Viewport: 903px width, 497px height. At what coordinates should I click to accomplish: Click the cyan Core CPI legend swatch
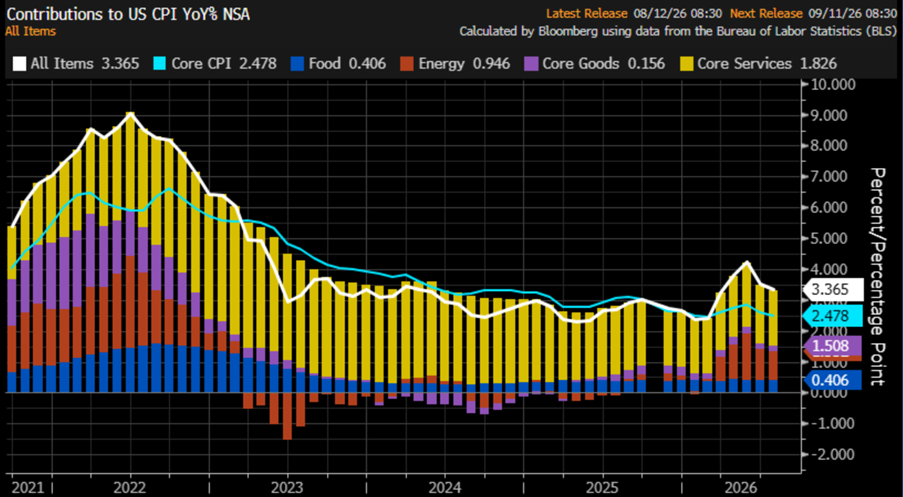pyautogui.click(x=160, y=63)
